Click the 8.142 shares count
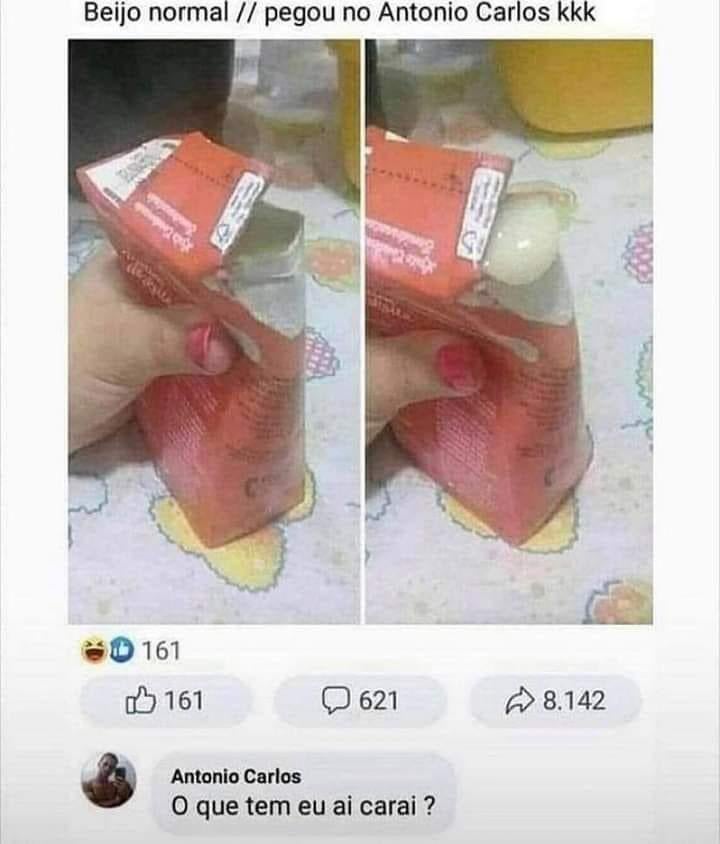Viewport: 720px width, 844px height. tap(574, 701)
